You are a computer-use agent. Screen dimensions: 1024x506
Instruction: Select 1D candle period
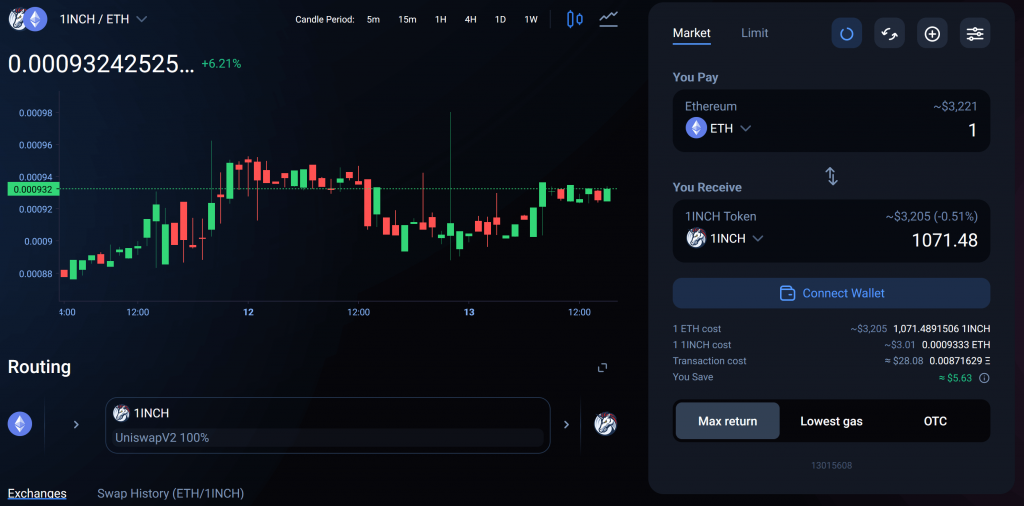click(x=500, y=20)
